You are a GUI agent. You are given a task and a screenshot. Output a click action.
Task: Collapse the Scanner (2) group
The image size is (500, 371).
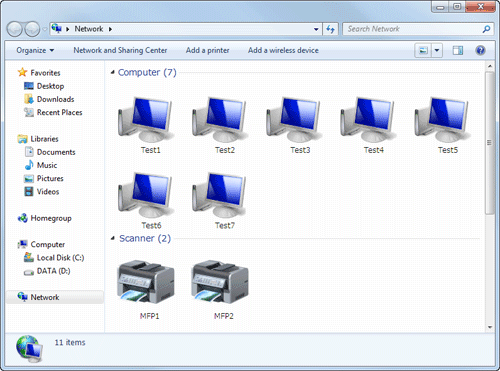pos(113,238)
